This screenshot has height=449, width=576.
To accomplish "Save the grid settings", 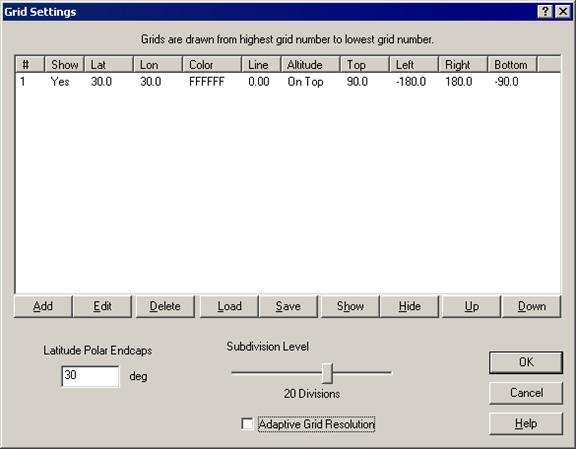I will 288,306.
